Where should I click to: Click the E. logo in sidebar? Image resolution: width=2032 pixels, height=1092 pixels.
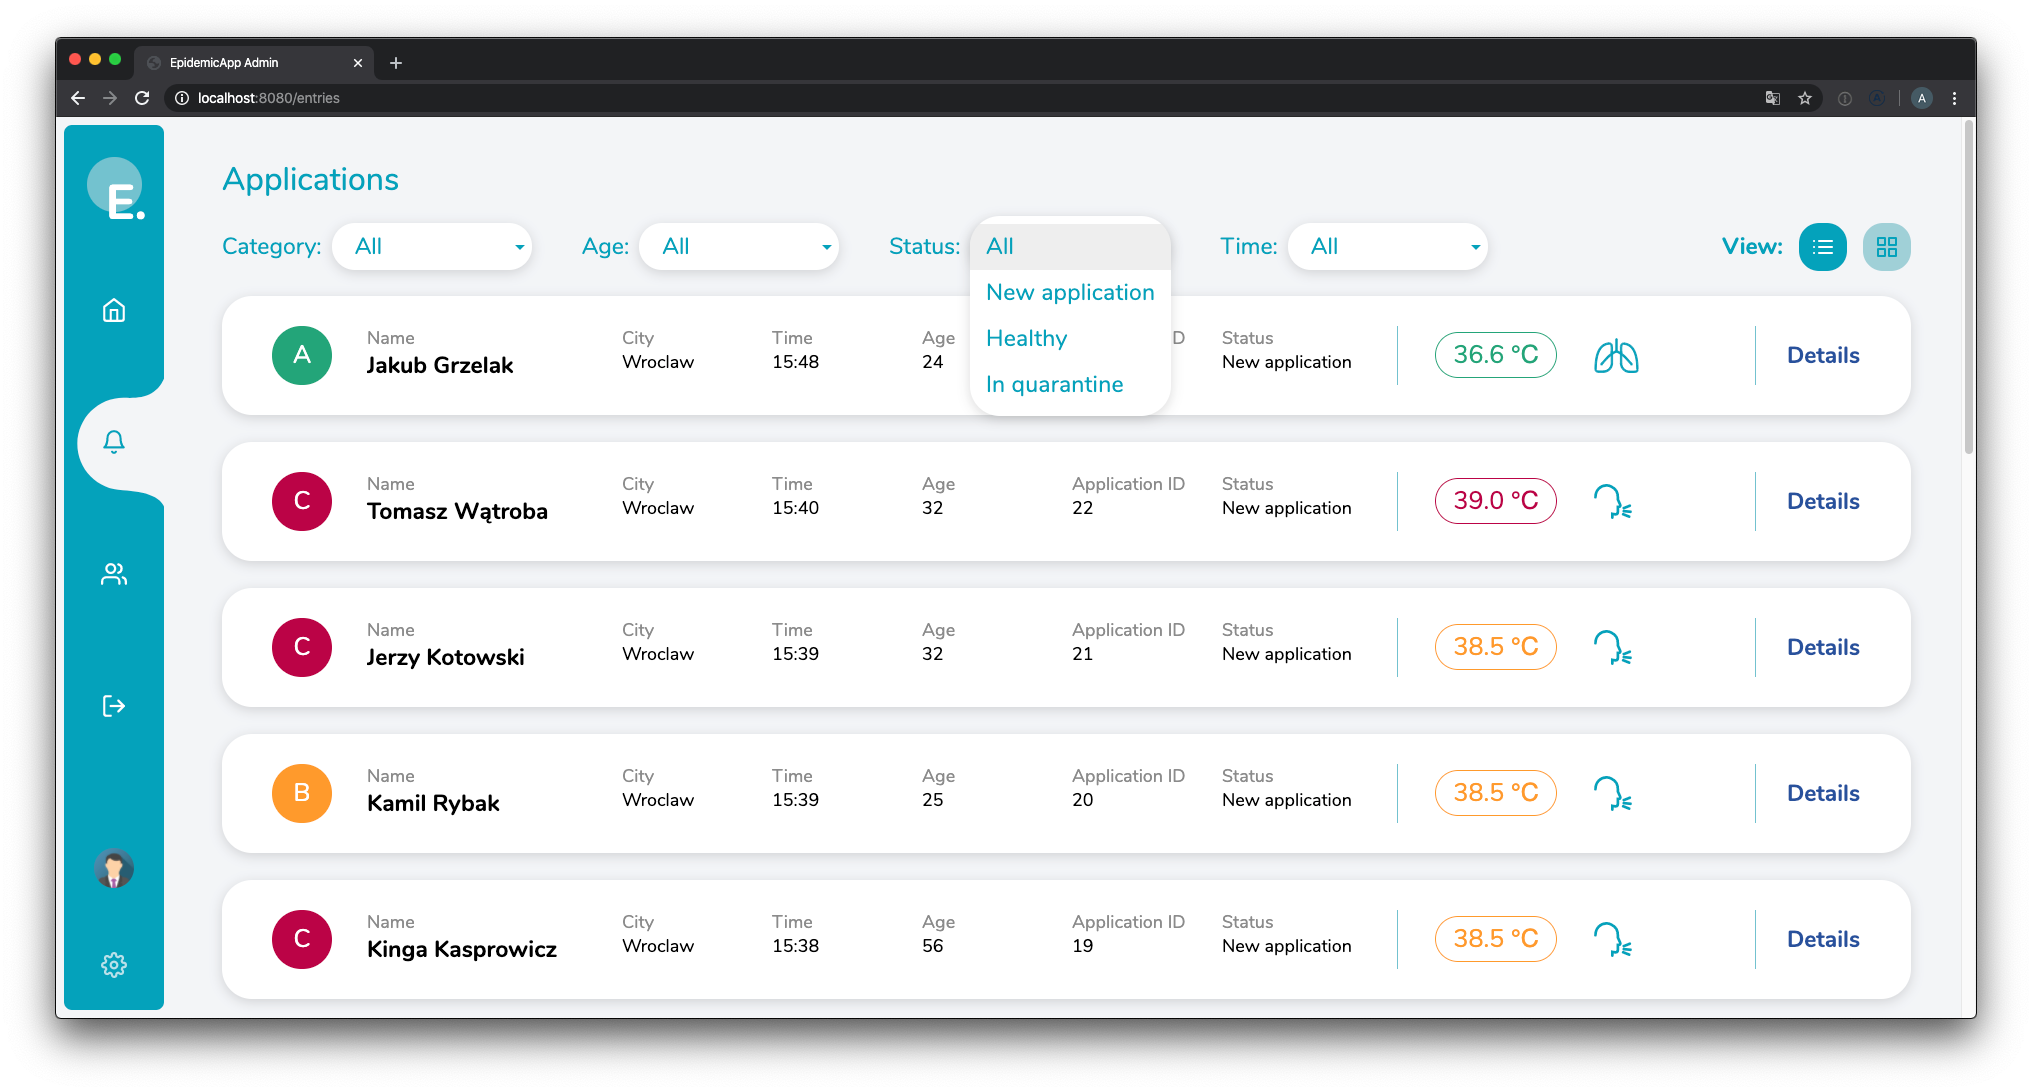(116, 188)
